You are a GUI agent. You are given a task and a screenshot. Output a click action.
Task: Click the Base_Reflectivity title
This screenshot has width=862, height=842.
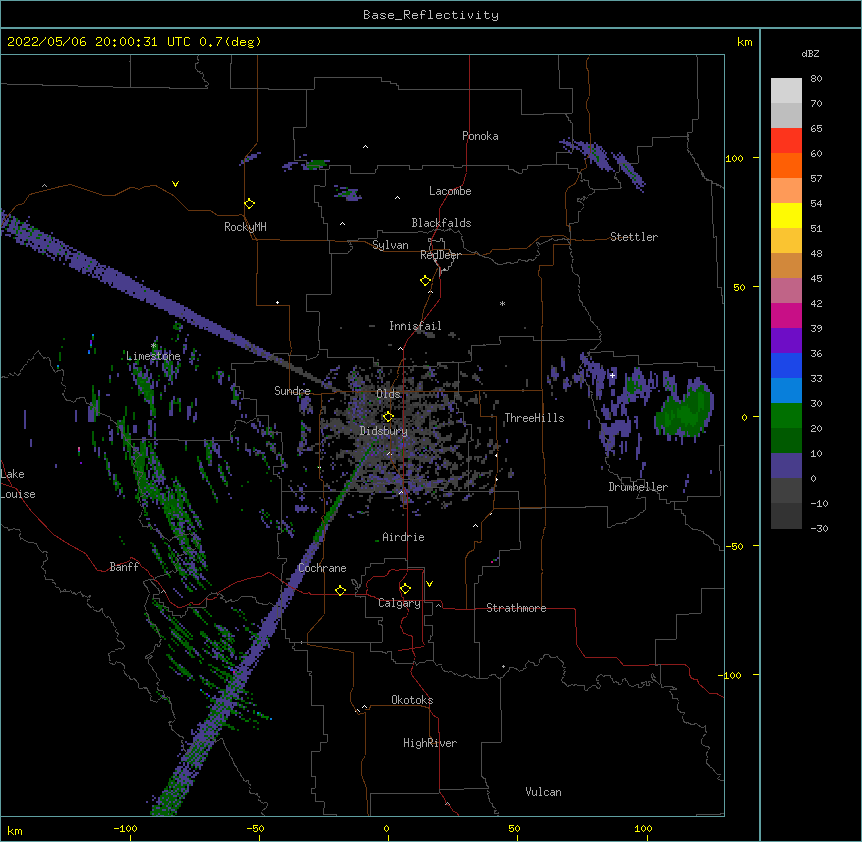point(431,15)
